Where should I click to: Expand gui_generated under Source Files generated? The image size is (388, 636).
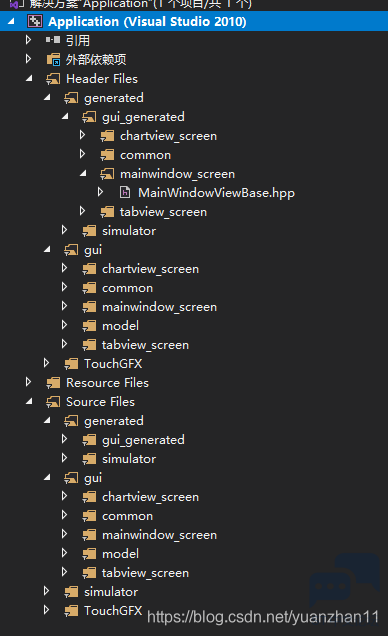pos(64,438)
